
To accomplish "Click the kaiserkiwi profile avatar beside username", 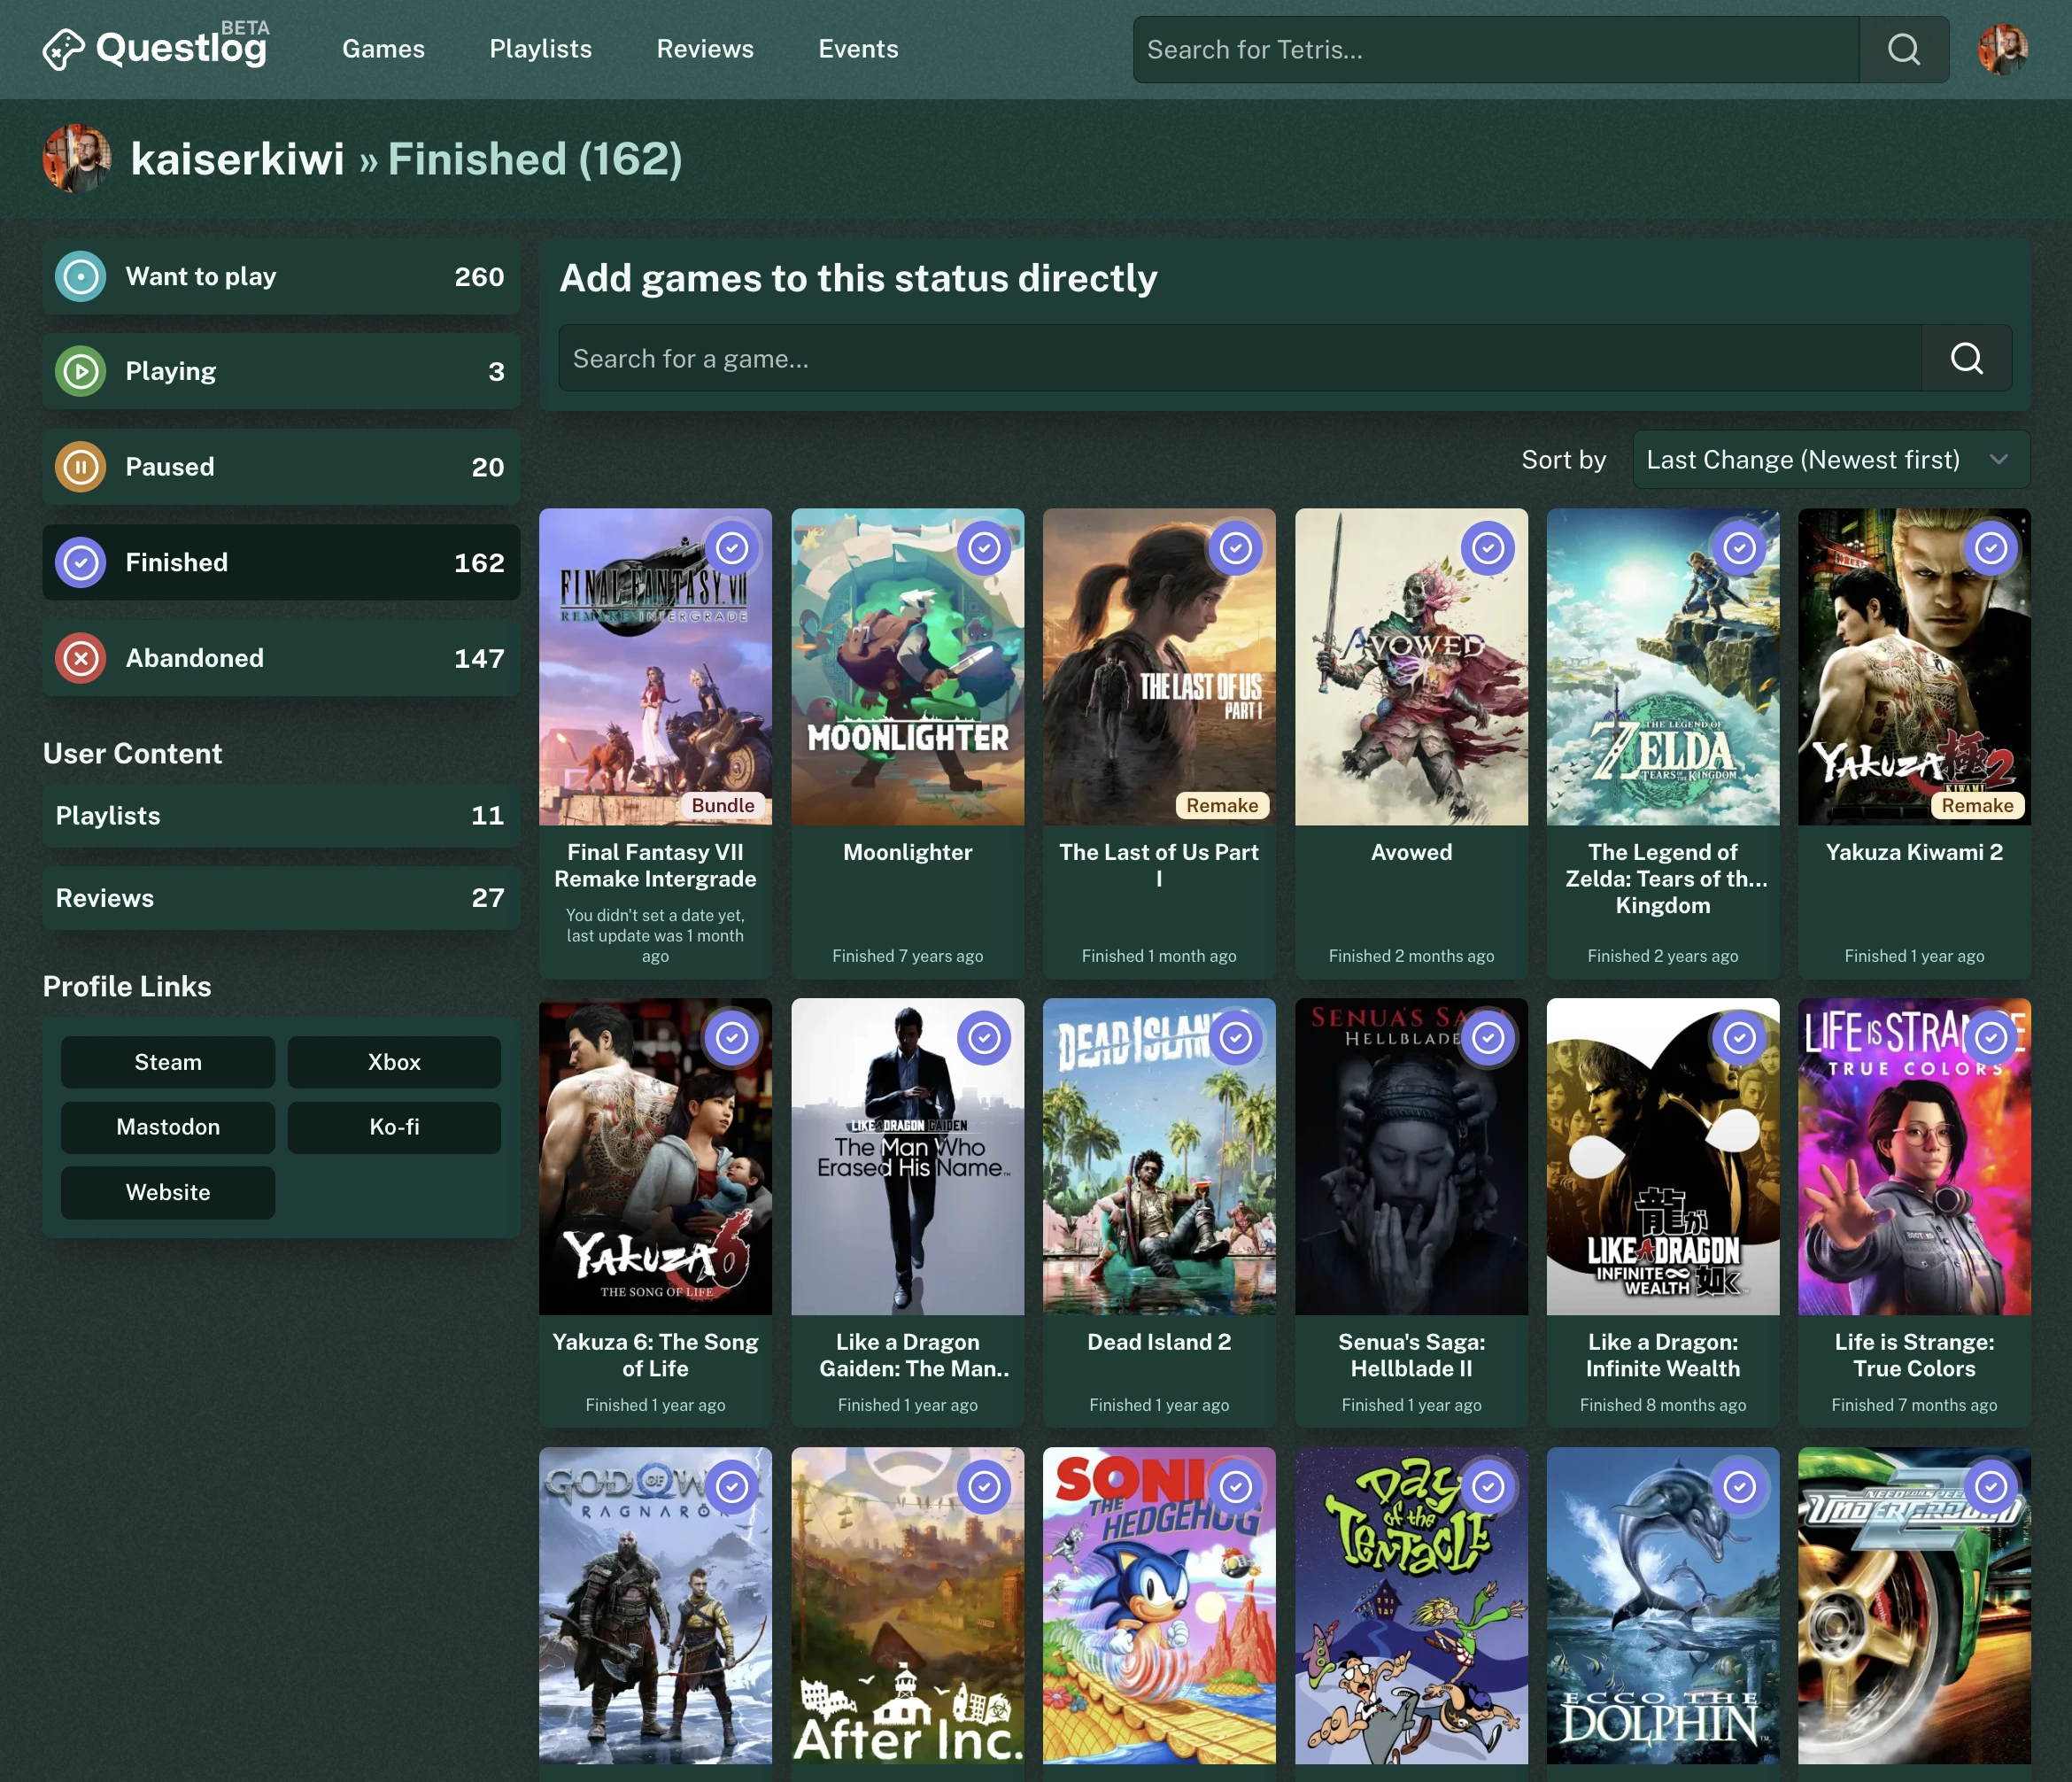I will [77, 158].
